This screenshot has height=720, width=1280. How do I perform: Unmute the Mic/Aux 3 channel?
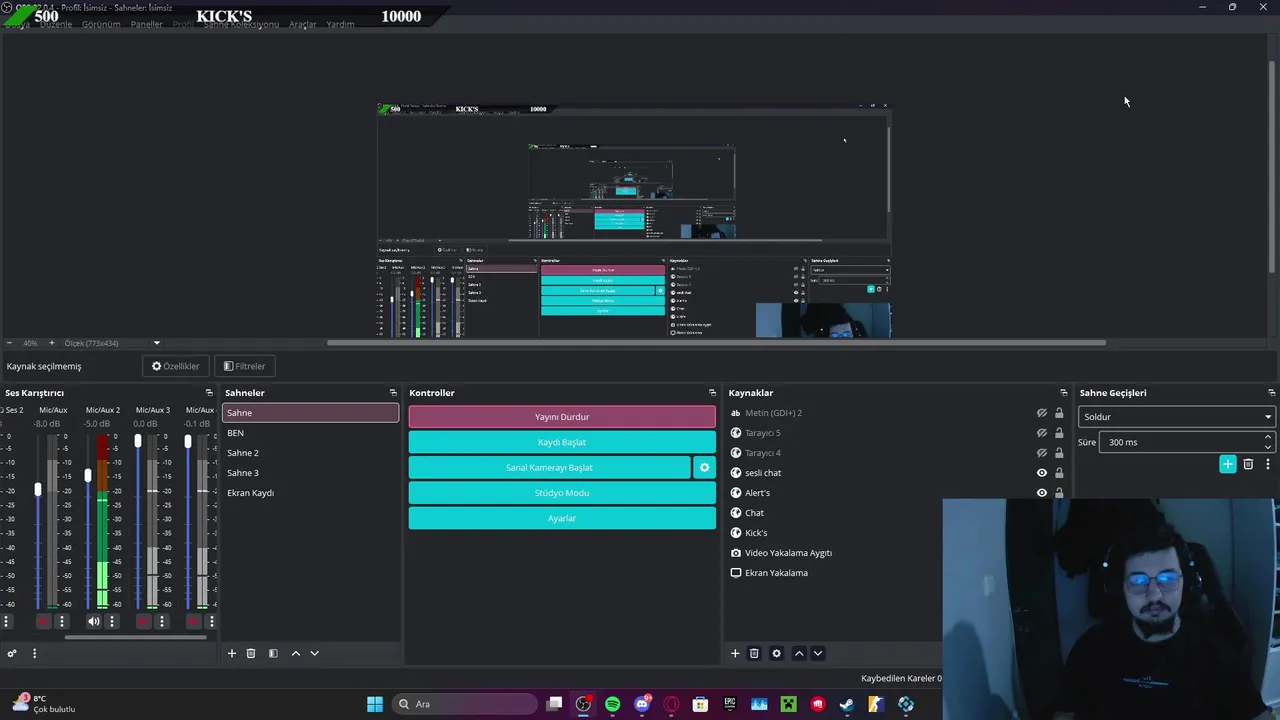pyautogui.click(x=143, y=622)
